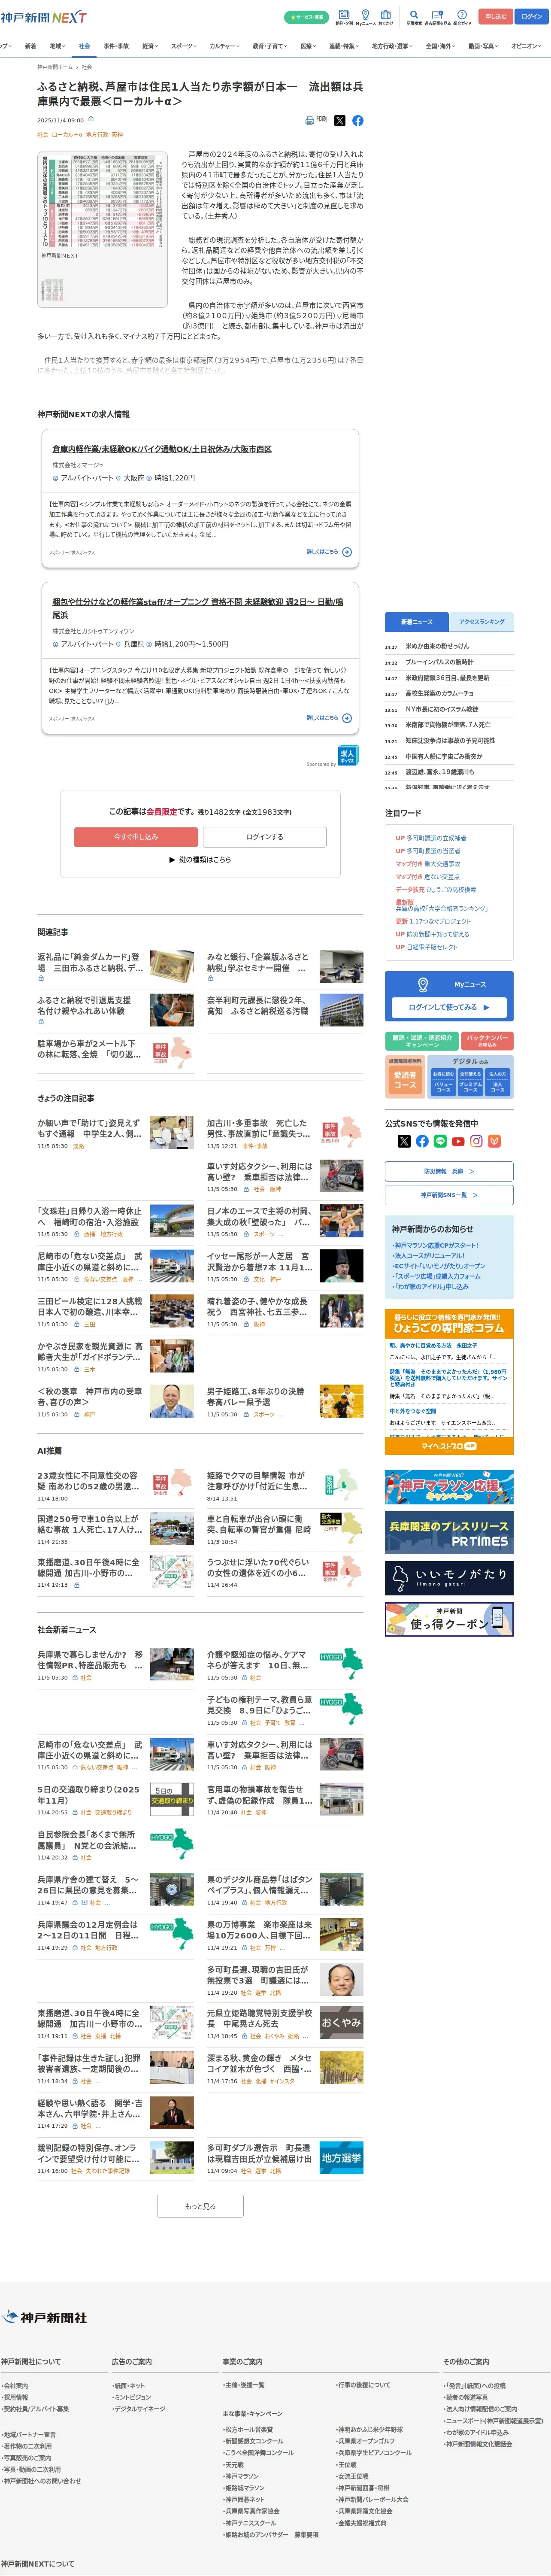This screenshot has width=551, height=2576.
Task: Open the orange V app icon in SNS row
Action: coord(494,1141)
